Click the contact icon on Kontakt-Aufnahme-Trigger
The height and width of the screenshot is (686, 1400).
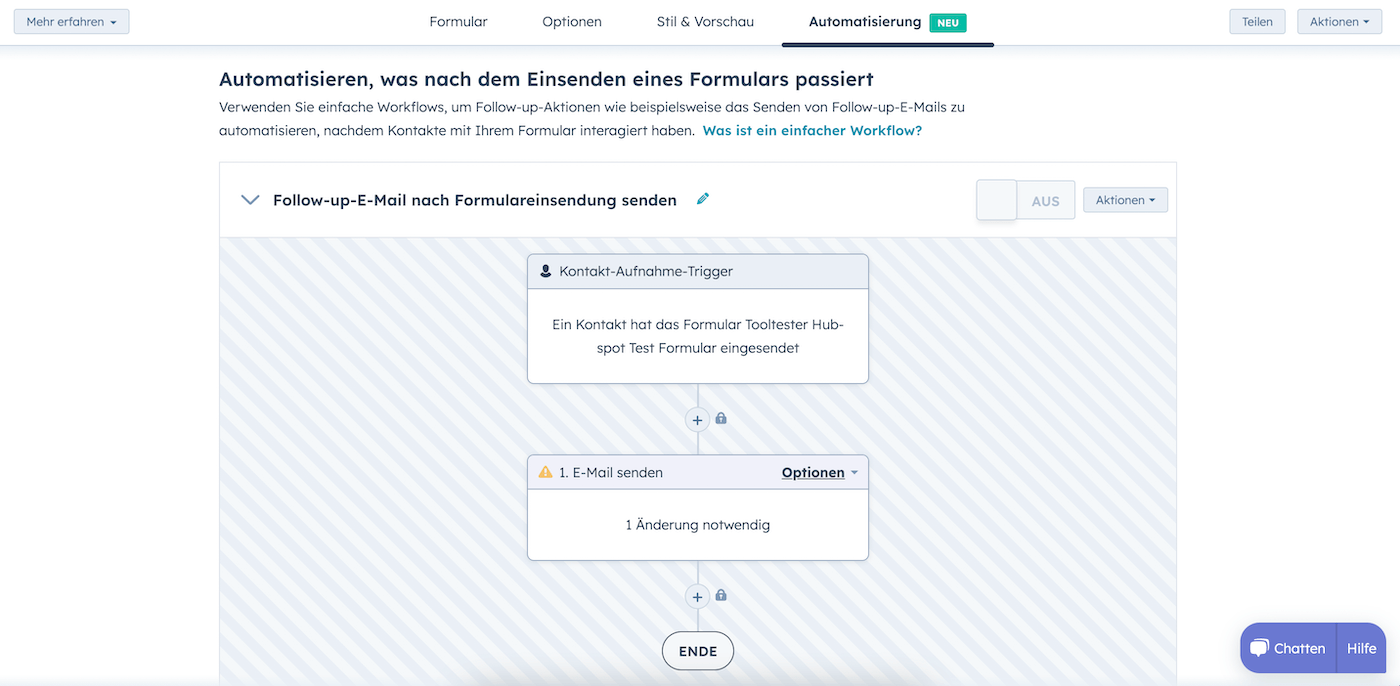(x=545, y=271)
